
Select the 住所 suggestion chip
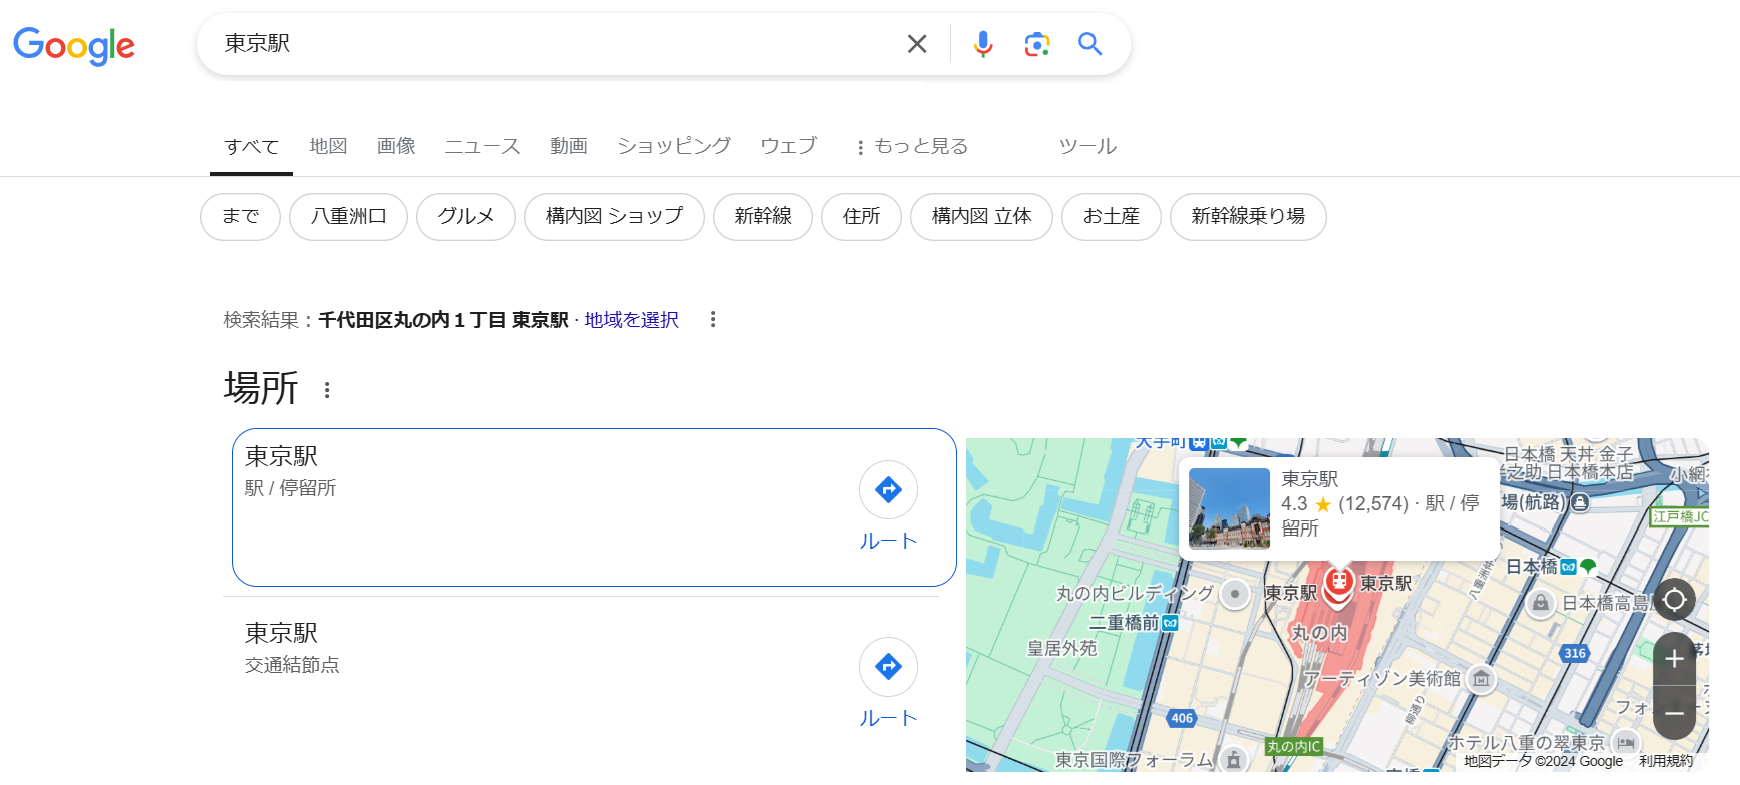861,217
